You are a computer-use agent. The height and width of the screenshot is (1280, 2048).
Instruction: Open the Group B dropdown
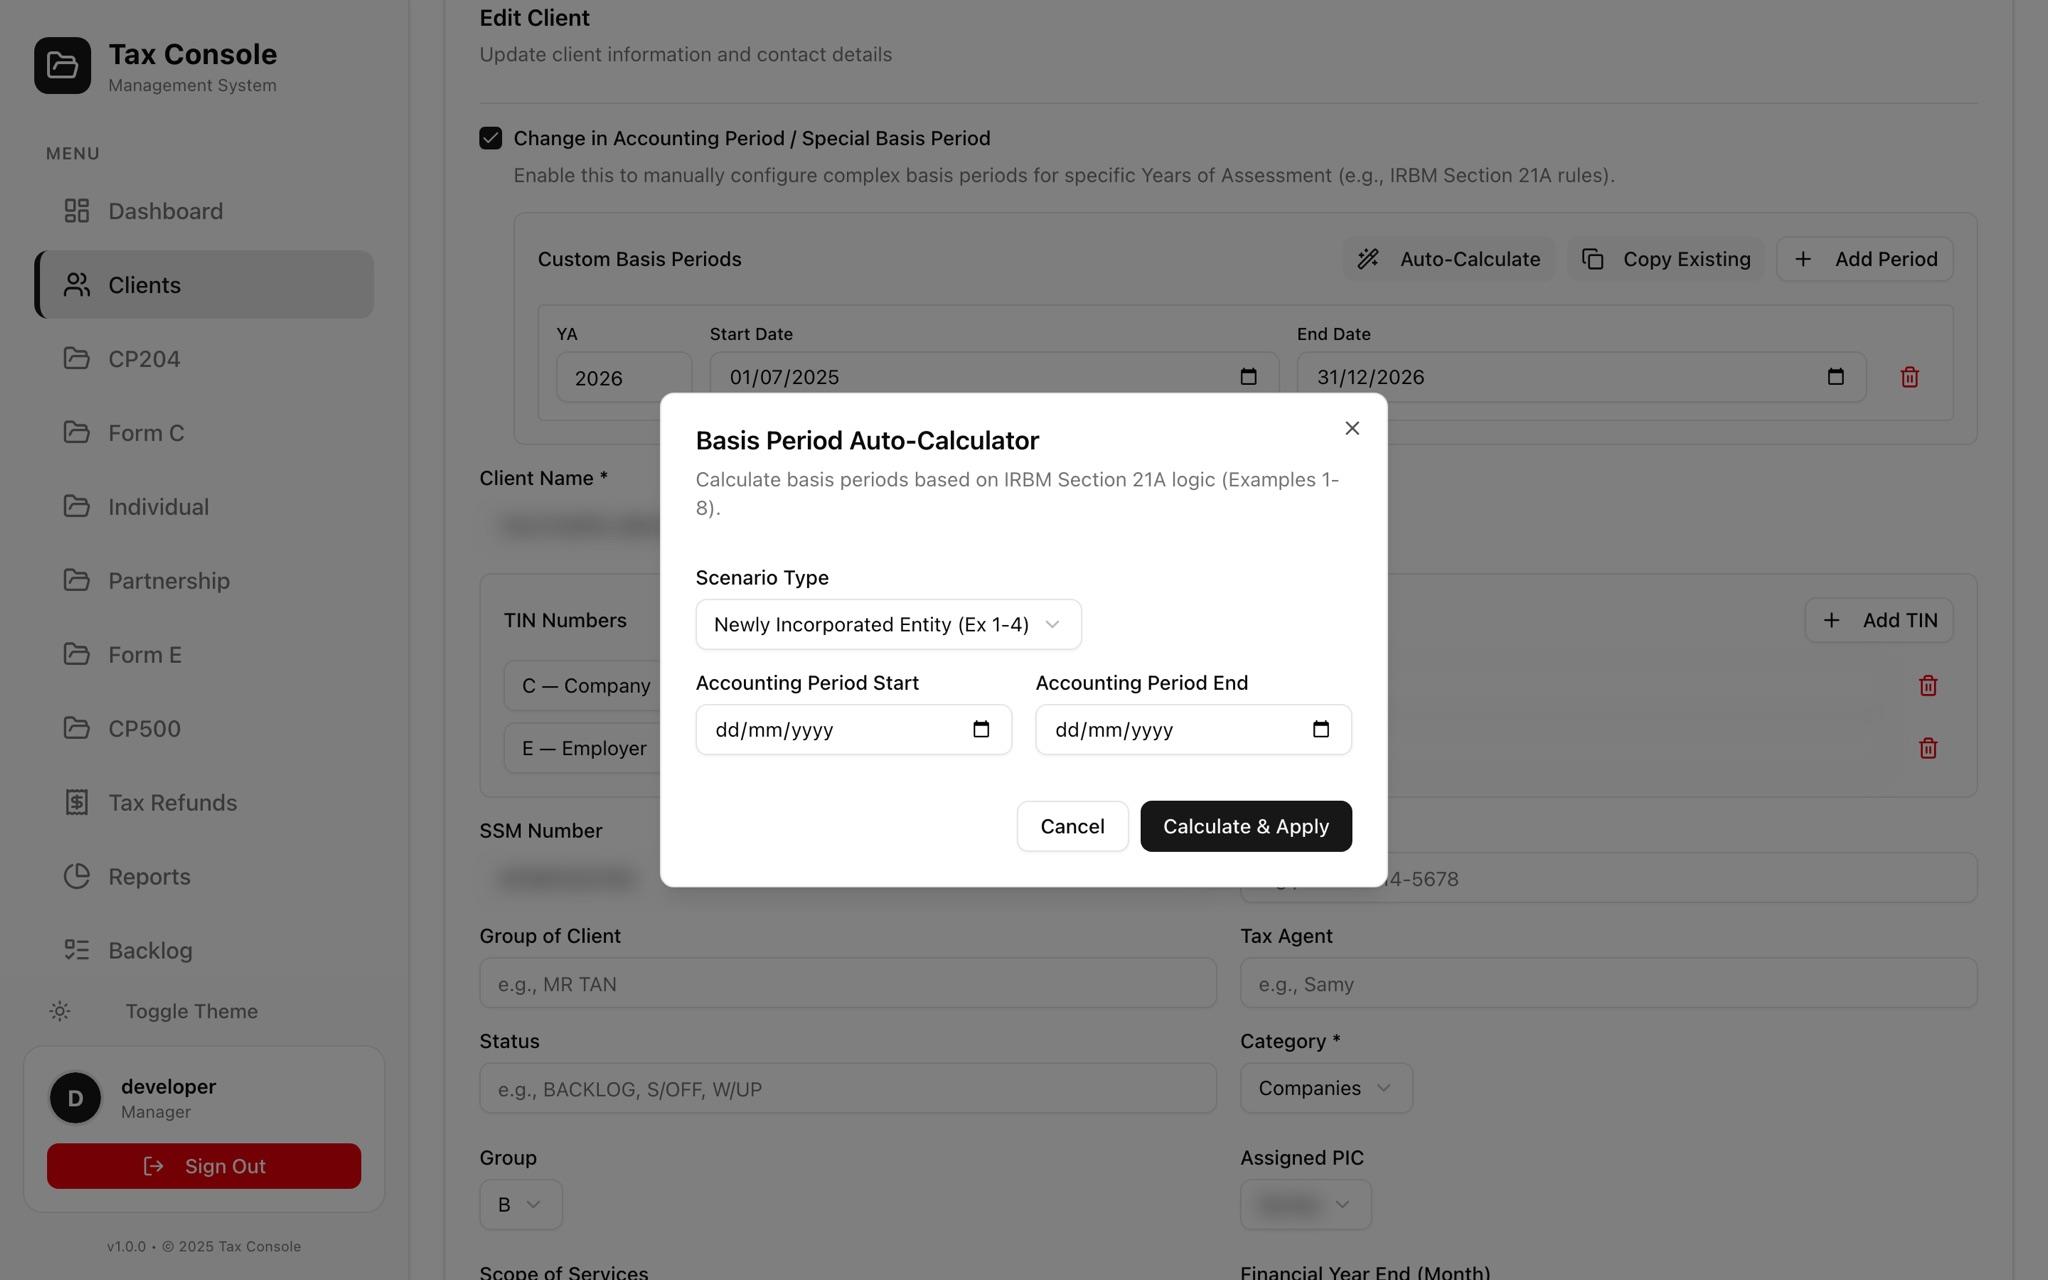pos(520,1205)
